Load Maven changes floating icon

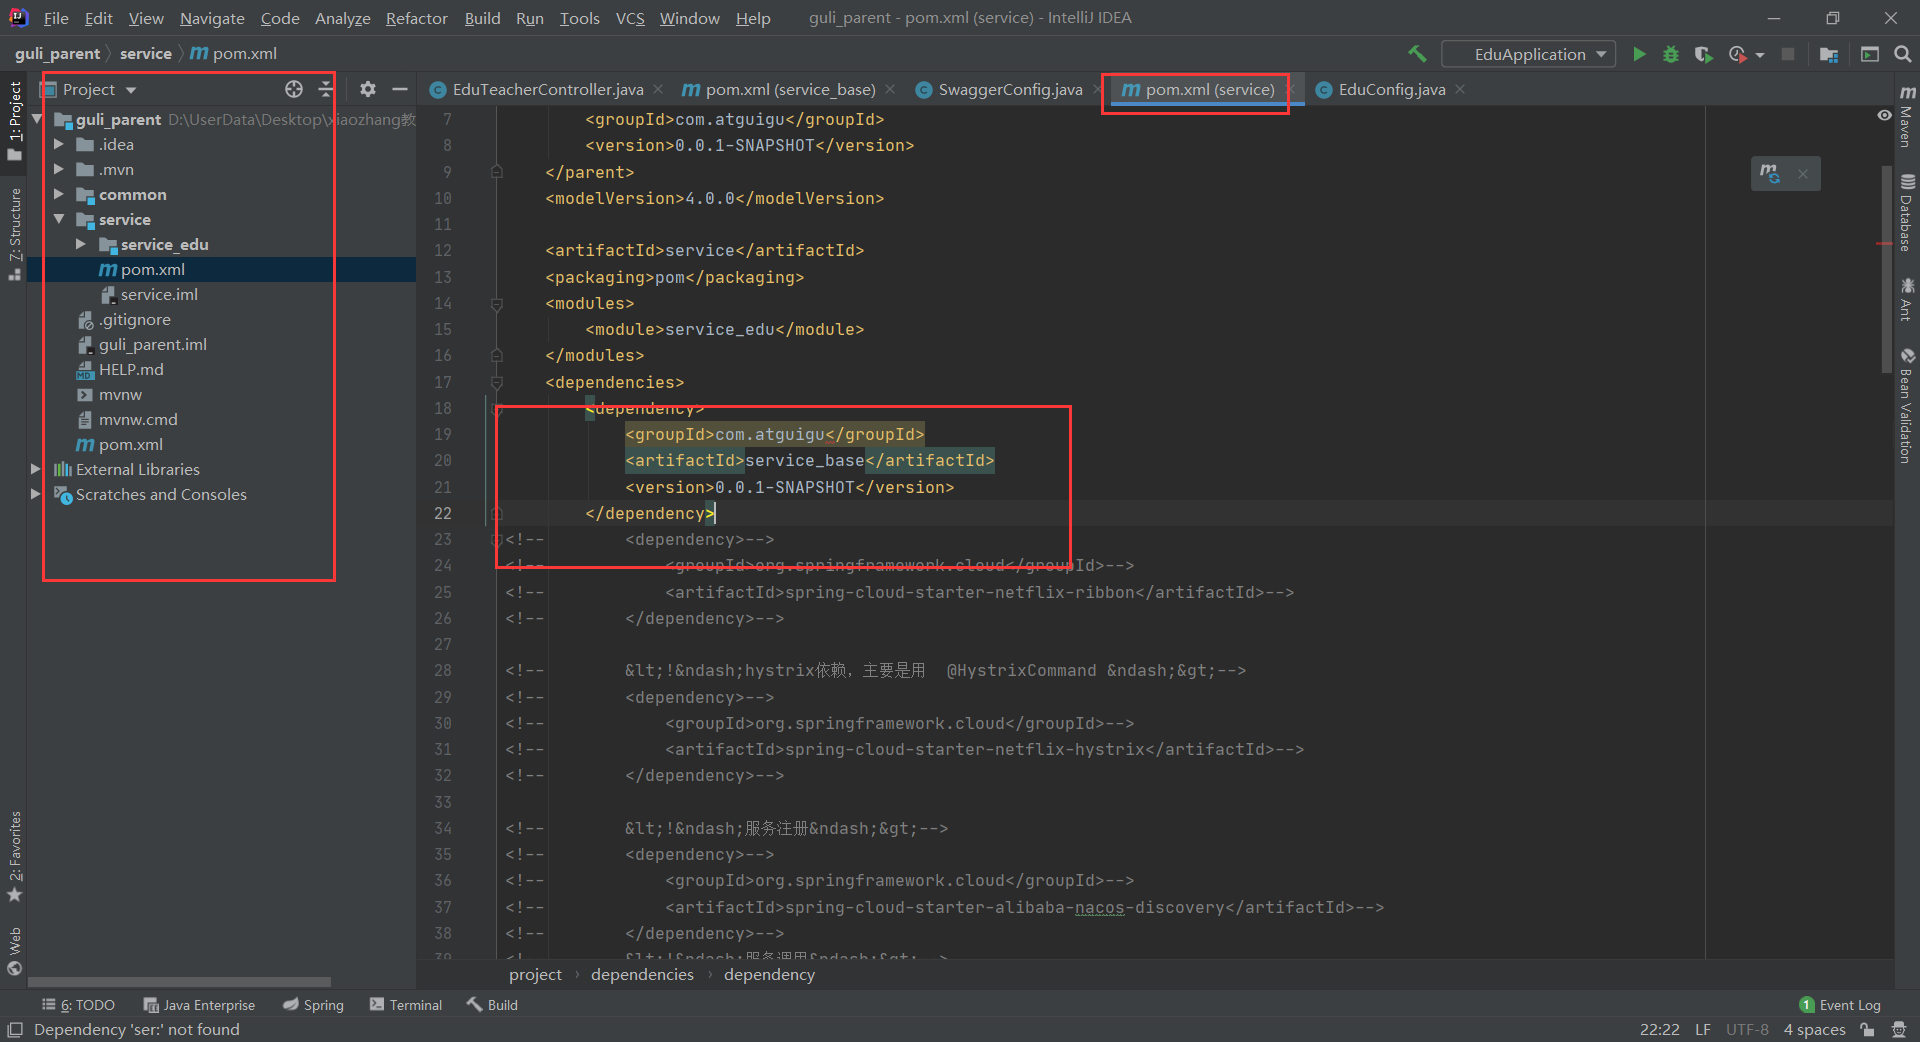point(1771,173)
